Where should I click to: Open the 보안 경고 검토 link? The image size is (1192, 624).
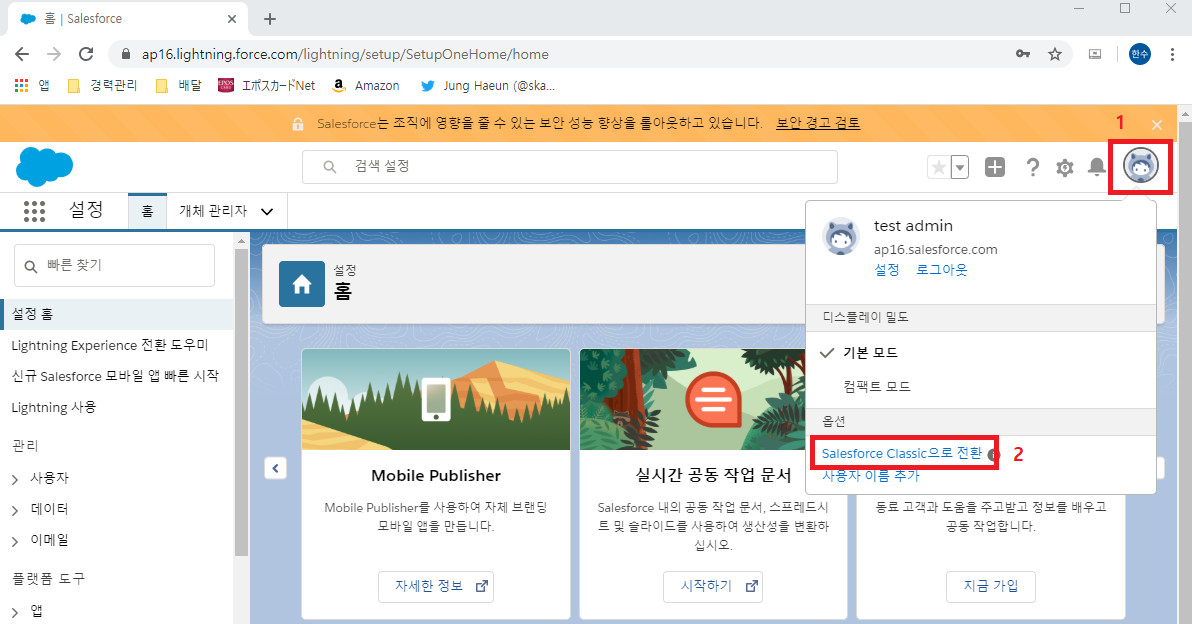click(x=818, y=123)
